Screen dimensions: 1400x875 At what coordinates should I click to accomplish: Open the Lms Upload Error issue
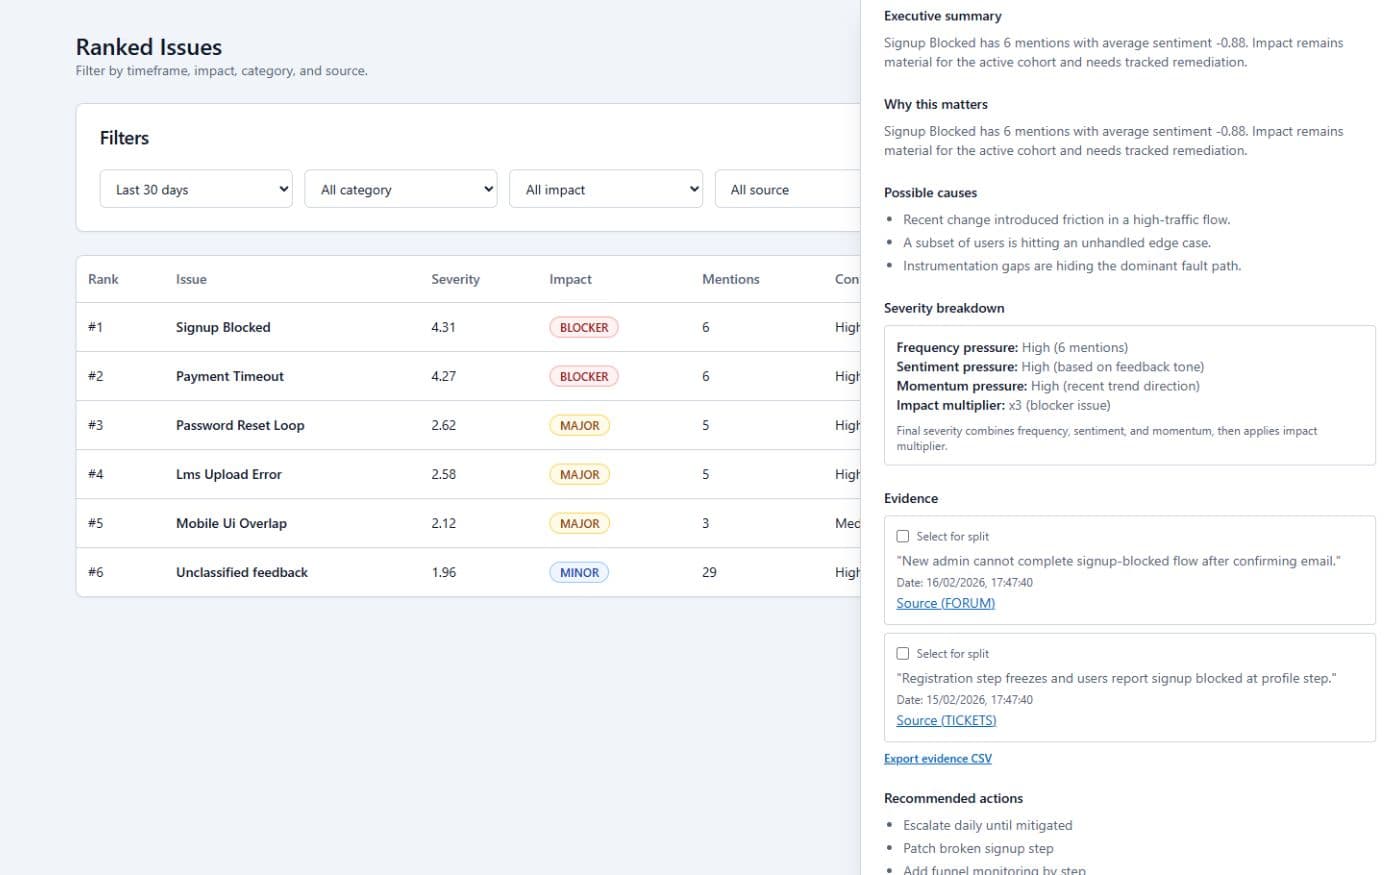click(229, 474)
